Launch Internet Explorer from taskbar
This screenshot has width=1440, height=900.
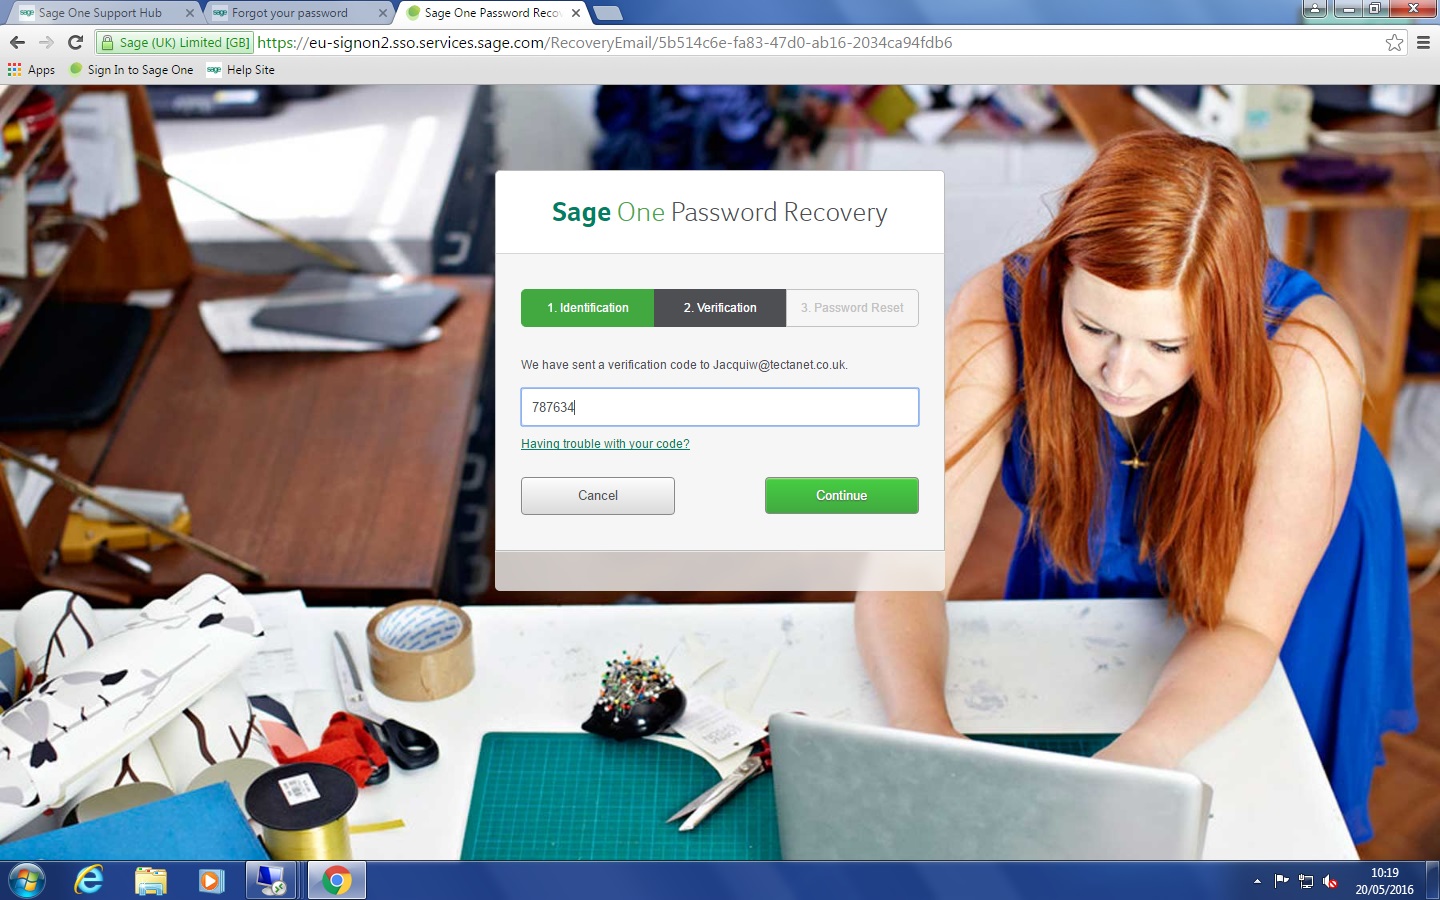tap(89, 881)
